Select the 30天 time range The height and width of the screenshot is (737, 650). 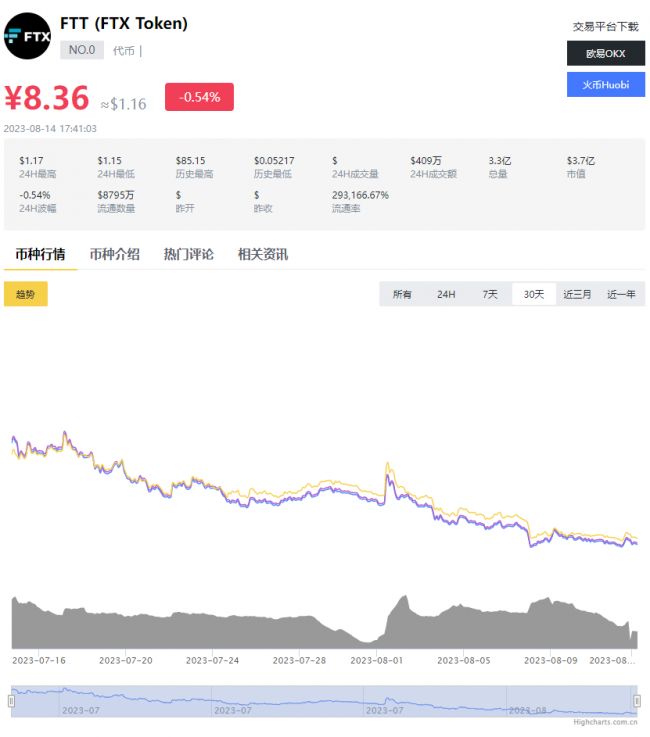534,294
